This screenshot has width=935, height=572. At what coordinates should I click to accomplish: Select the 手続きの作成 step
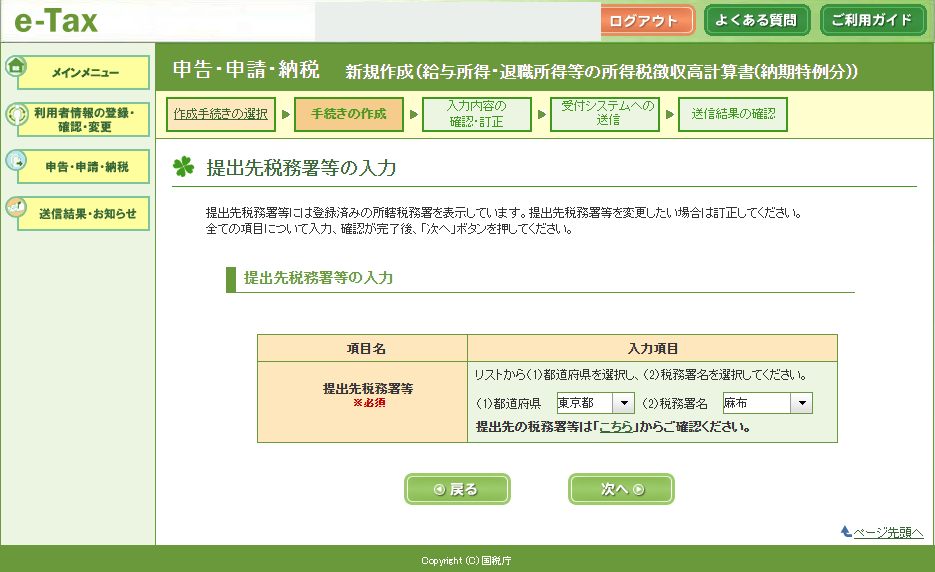349,114
